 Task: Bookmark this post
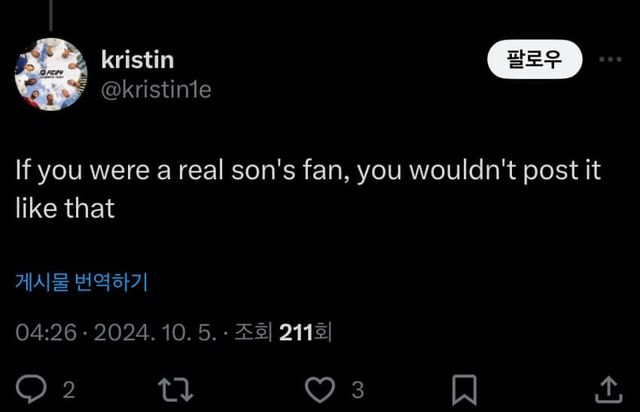coord(464,388)
